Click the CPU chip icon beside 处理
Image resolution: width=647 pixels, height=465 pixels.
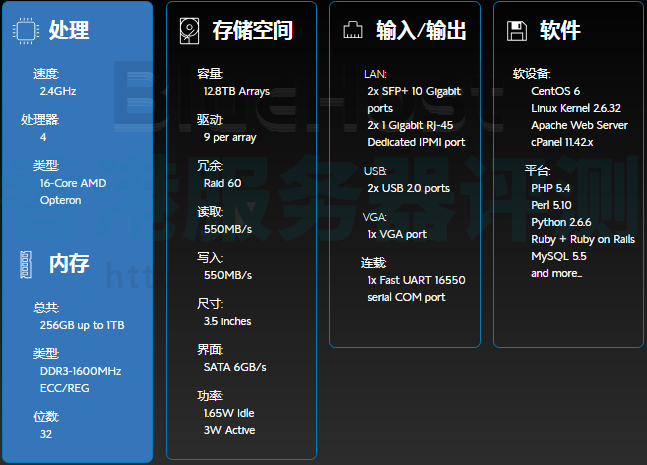[24, 30]
